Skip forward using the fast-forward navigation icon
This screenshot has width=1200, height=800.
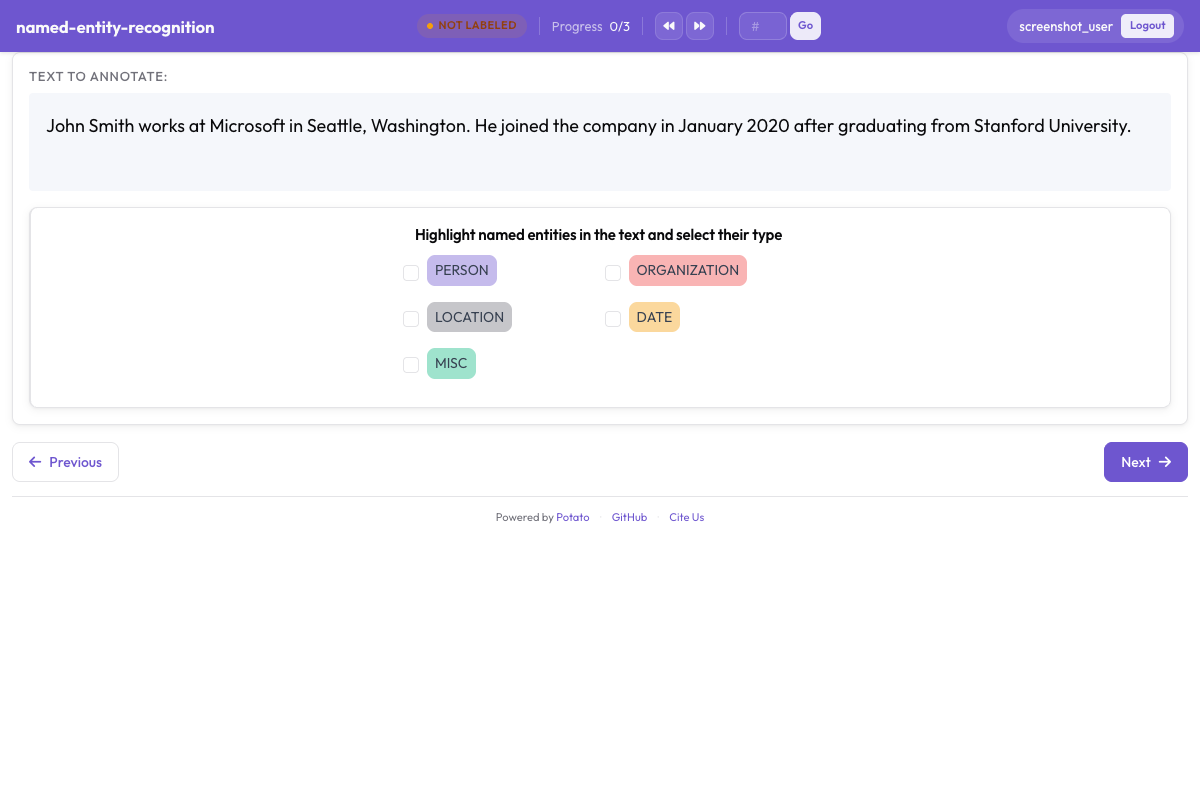coord(700,26)
